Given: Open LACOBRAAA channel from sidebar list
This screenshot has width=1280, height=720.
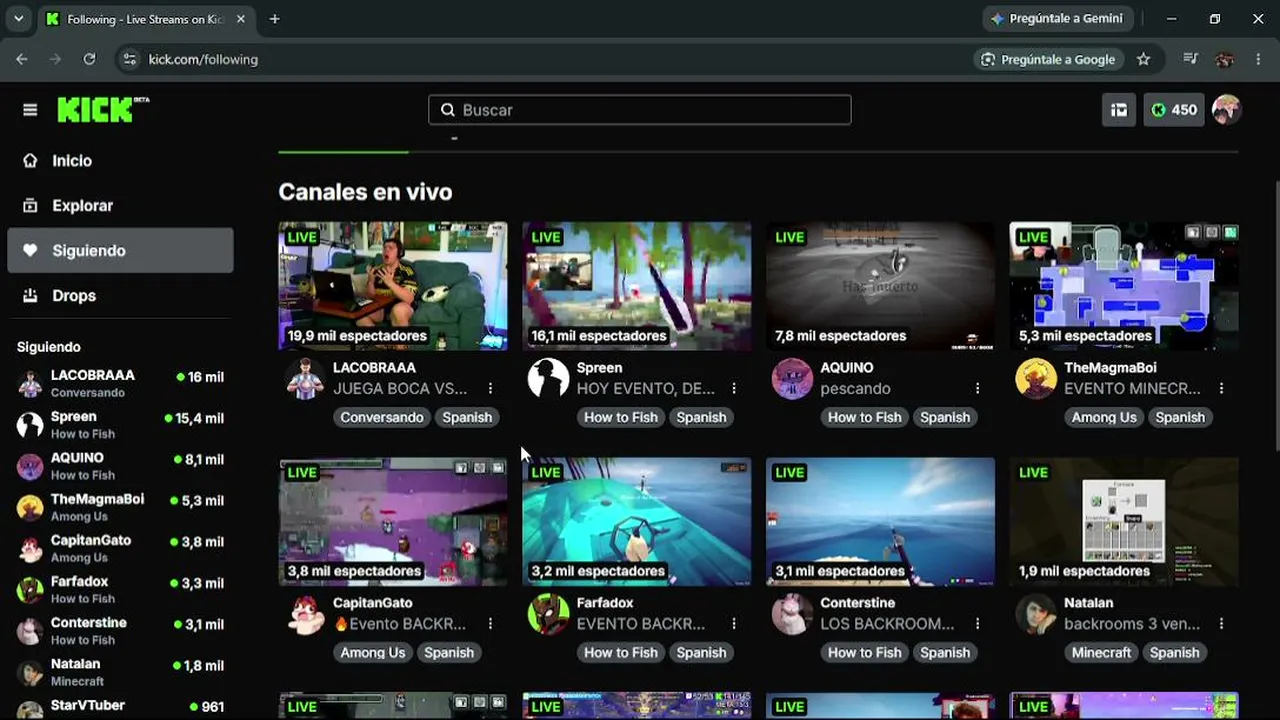Looking at the screenshot, I should click(120, 383).
